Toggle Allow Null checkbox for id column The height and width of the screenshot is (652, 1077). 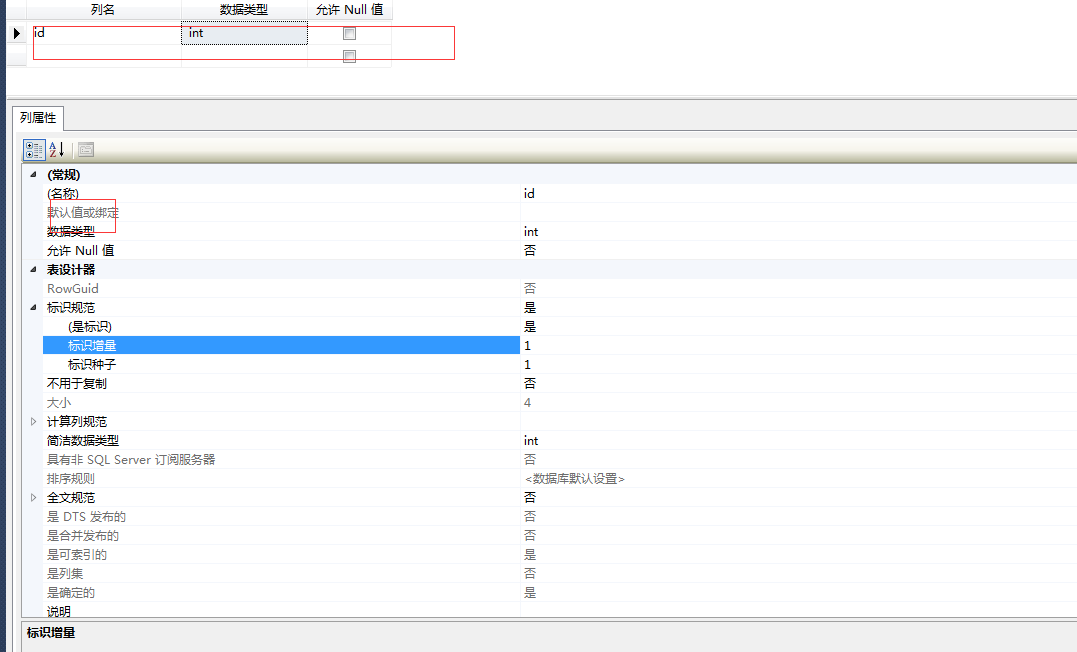350,34
